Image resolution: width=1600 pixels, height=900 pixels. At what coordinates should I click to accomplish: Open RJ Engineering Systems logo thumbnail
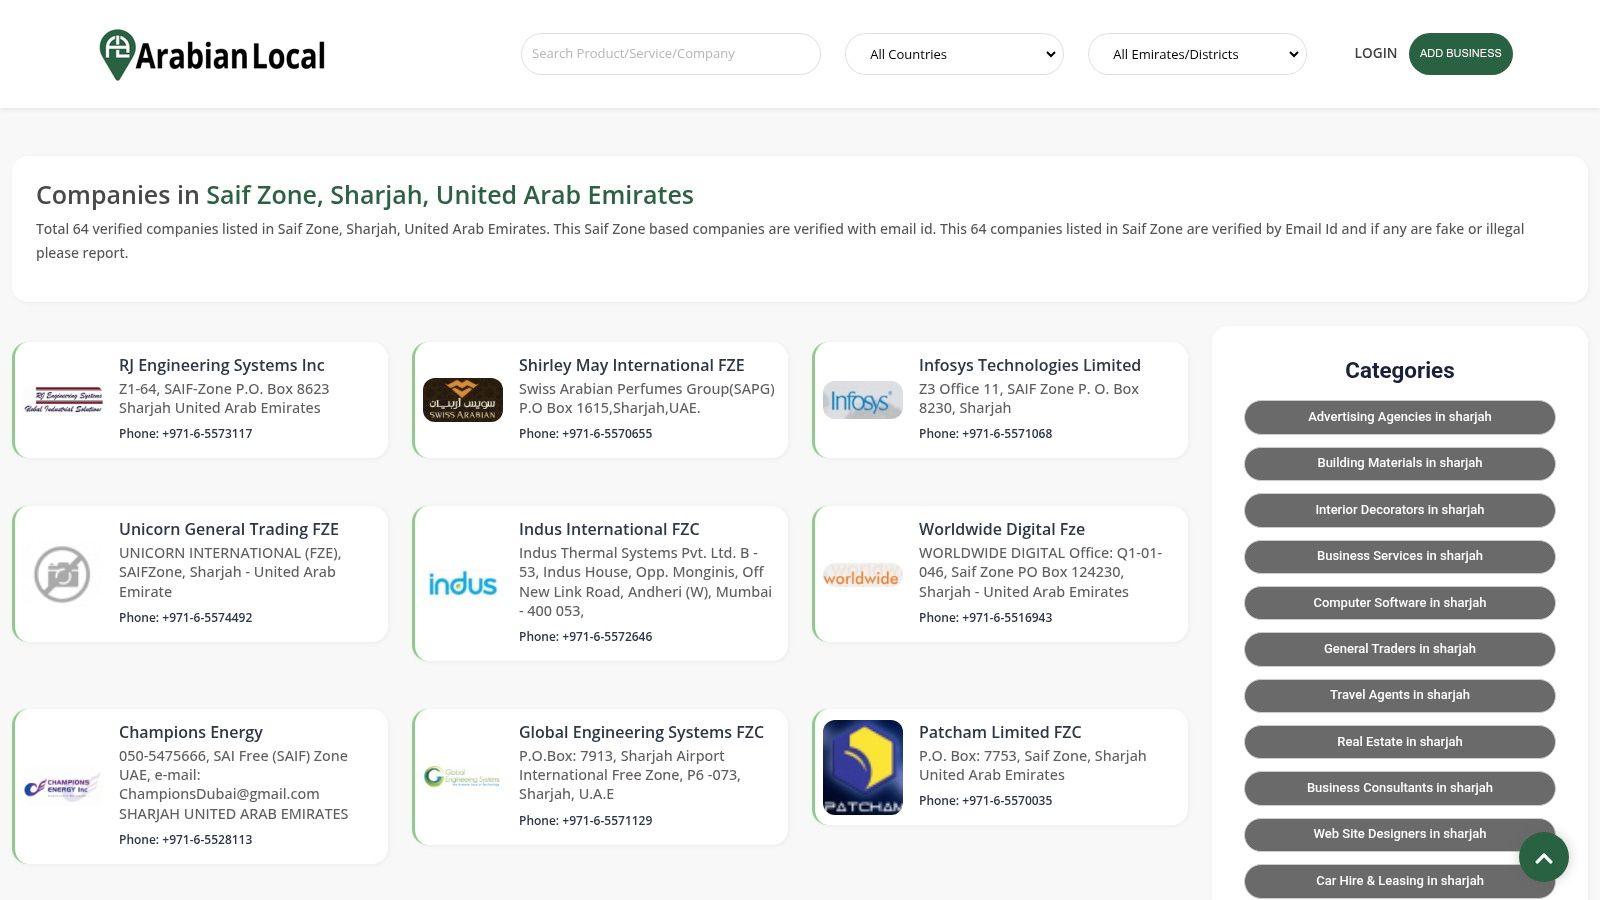[63, 400]
